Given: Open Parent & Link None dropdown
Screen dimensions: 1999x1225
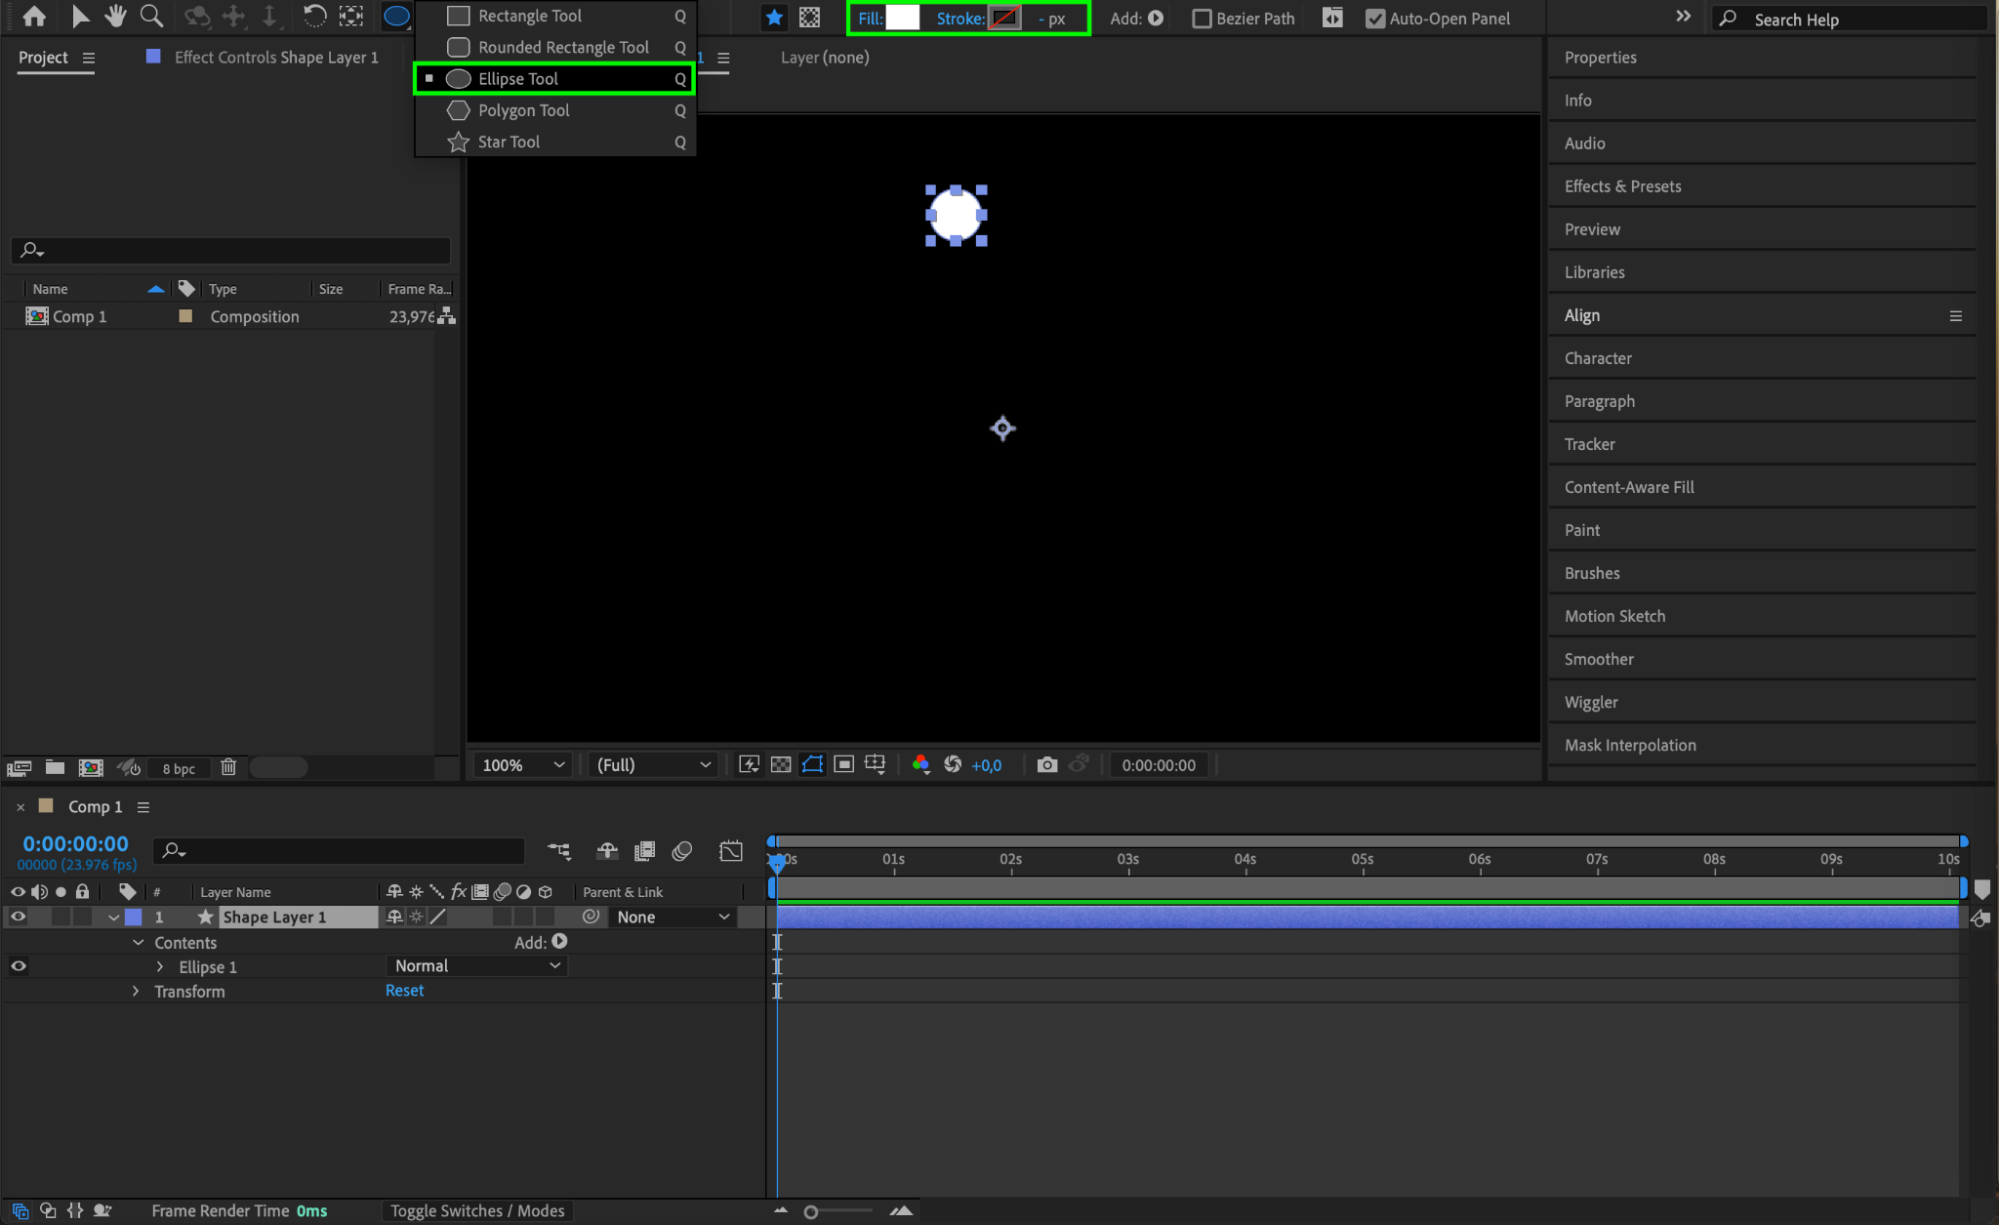Looking at the screenshot, I should pyautogui.click(x=672, y=917).
